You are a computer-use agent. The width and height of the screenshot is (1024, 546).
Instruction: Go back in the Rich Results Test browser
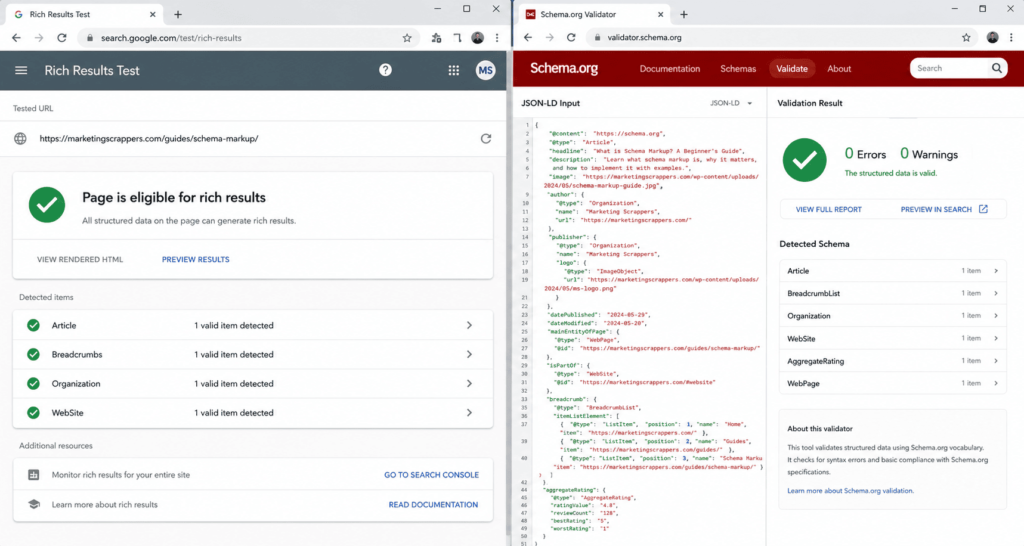[16, 38]
